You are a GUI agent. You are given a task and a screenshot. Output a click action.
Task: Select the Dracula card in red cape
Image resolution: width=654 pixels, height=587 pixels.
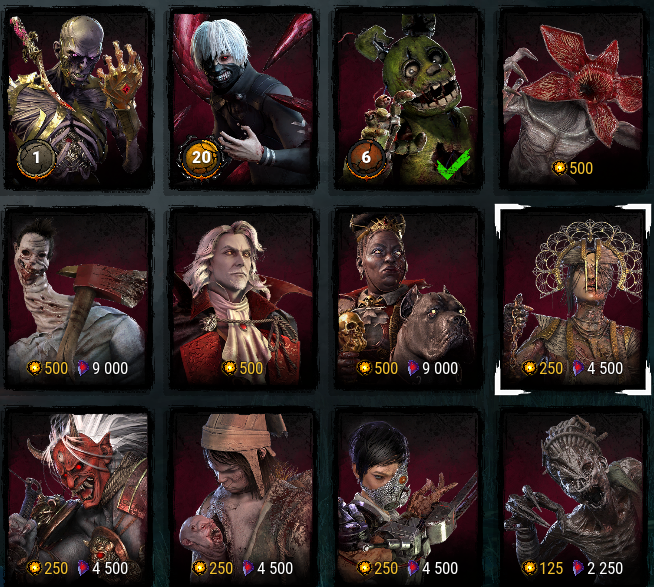[x=243, y=299]
